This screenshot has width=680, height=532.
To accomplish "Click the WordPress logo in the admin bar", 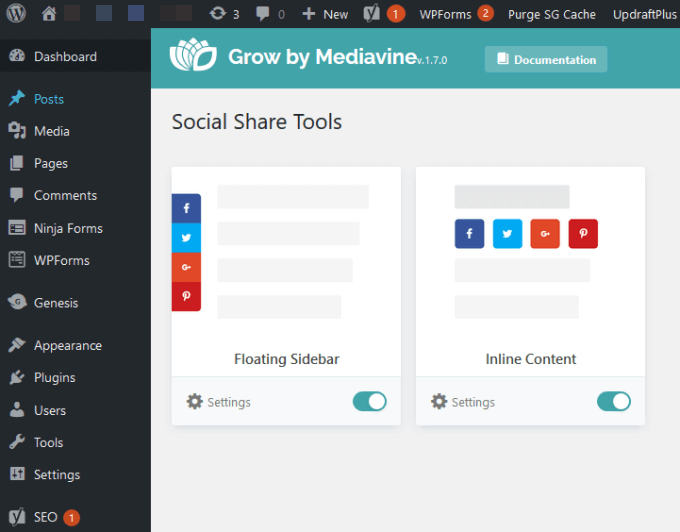I will [x=16, y=13].
